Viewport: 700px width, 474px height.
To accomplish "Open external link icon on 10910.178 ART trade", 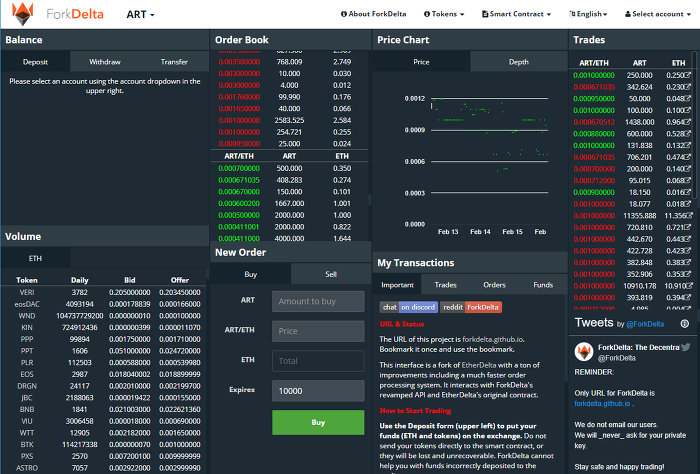I will (x=690, y=286).
